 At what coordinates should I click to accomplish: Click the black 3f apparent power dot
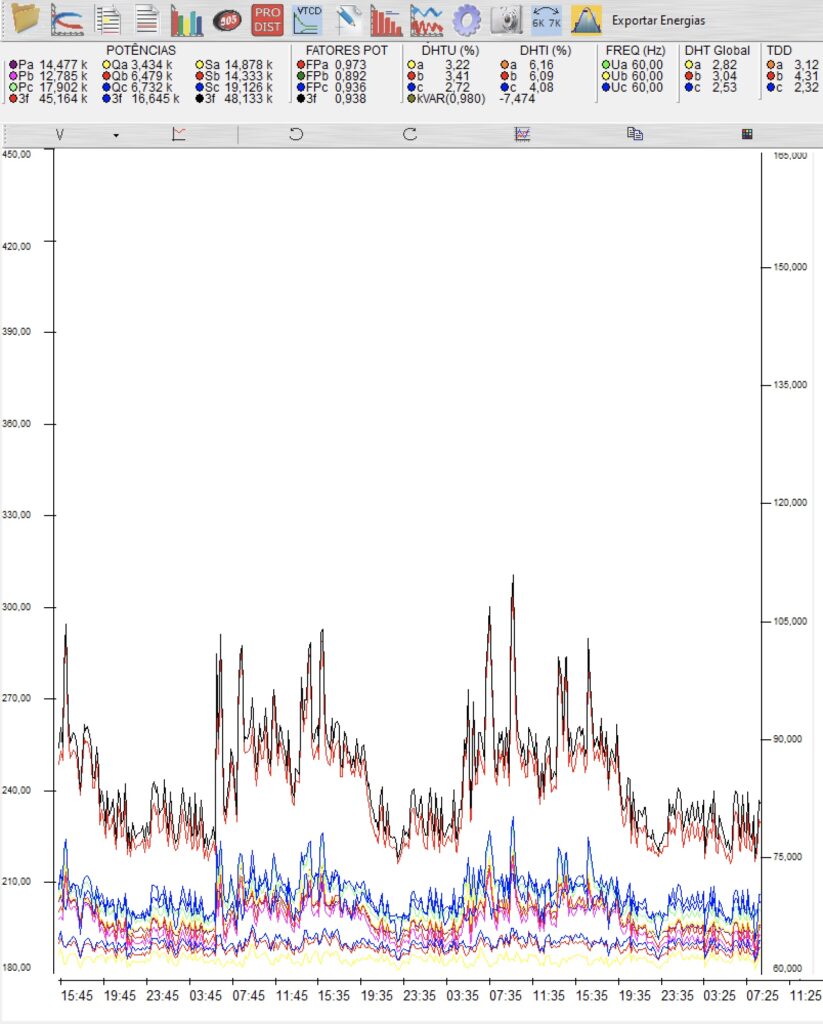click(x=198, y=98)
